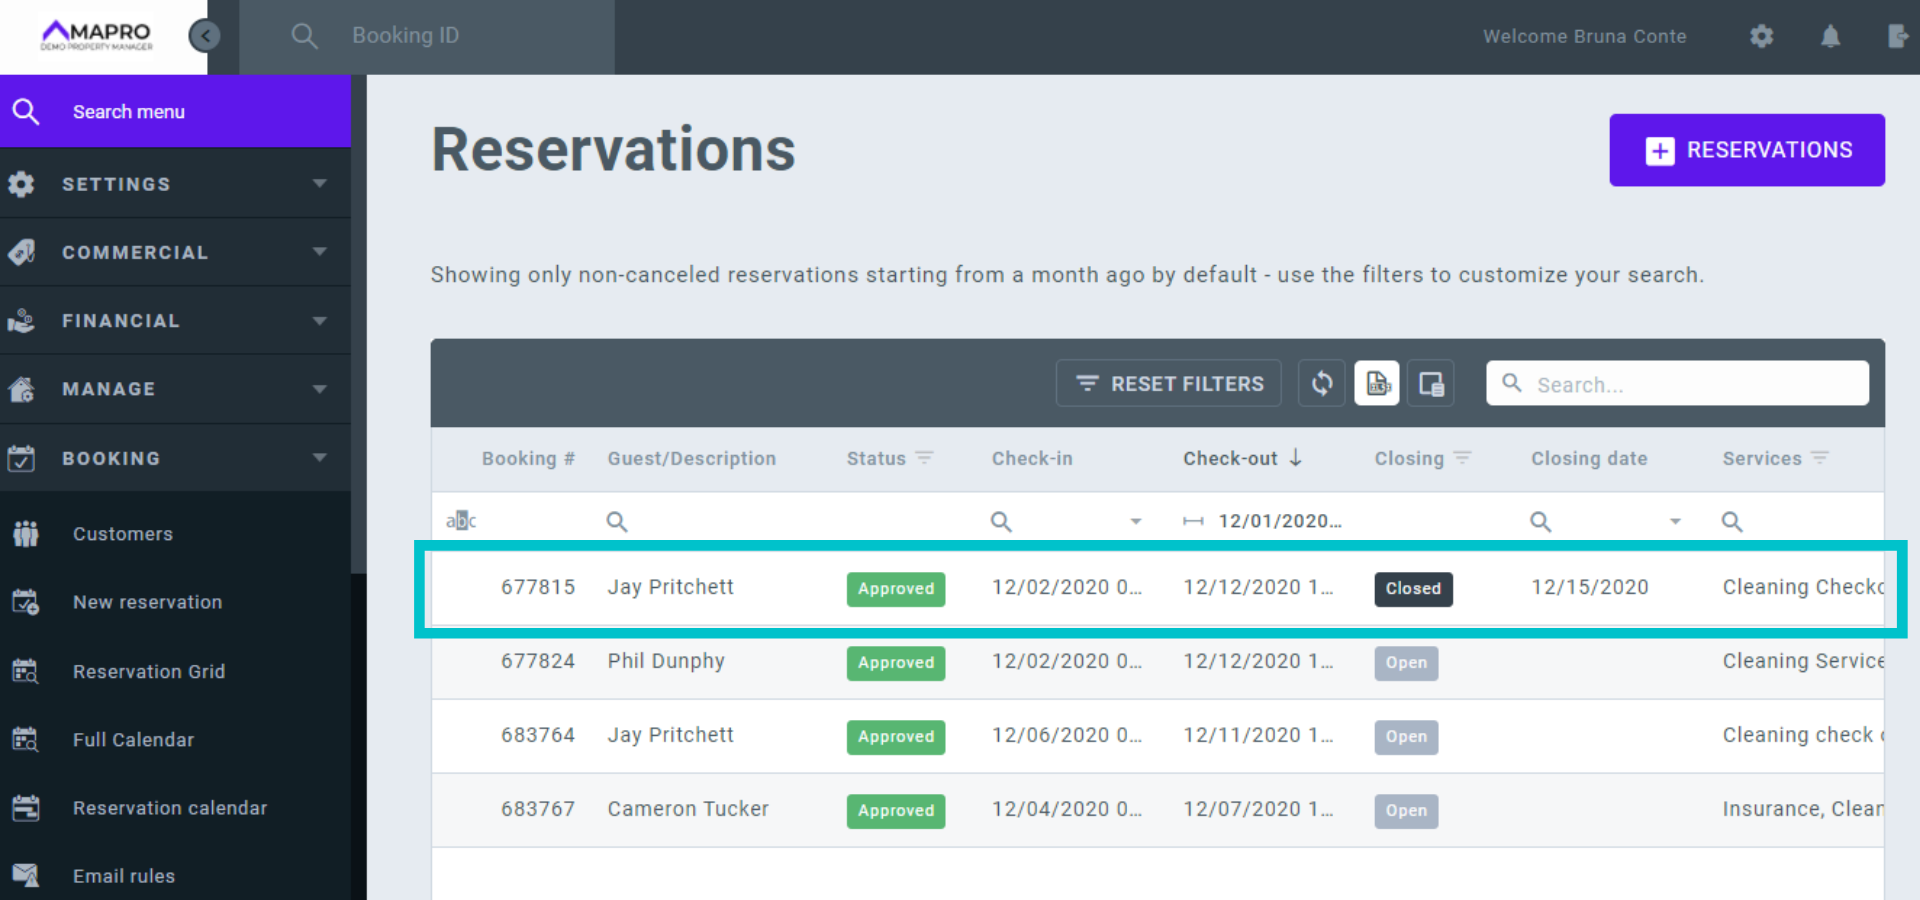Click the Status column filter icon

click(925, 458)
